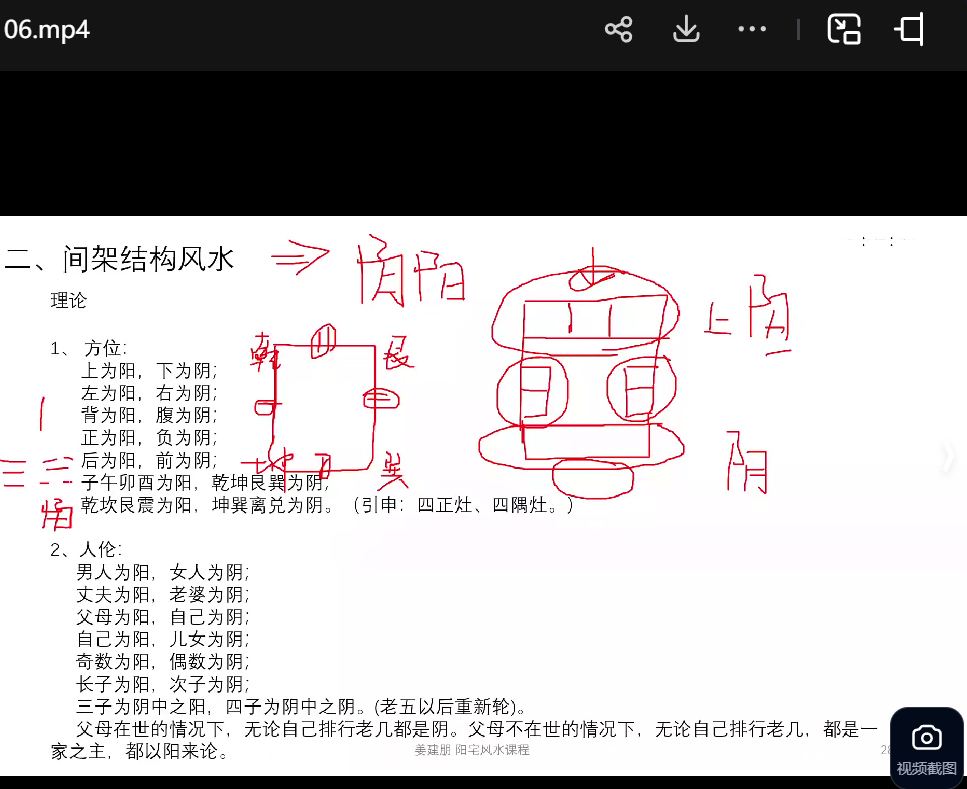Click the red handwritten 上阳 annotation

[748, 322]
